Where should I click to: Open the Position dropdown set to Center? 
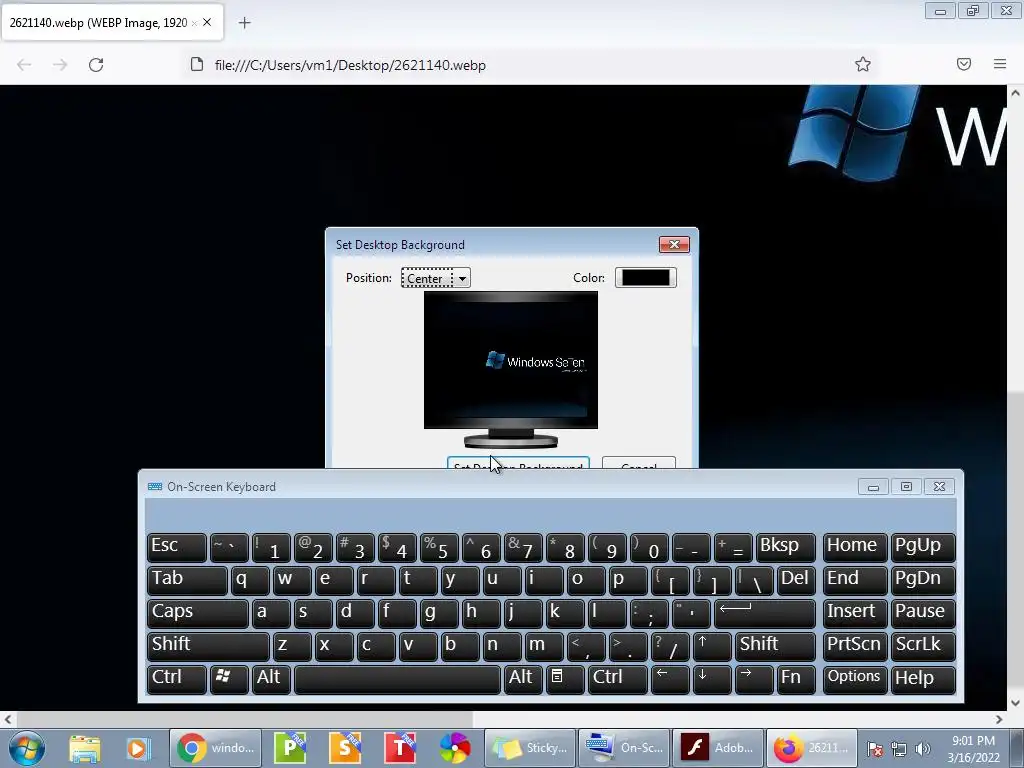pyautogui.click(x=436, y=278)
